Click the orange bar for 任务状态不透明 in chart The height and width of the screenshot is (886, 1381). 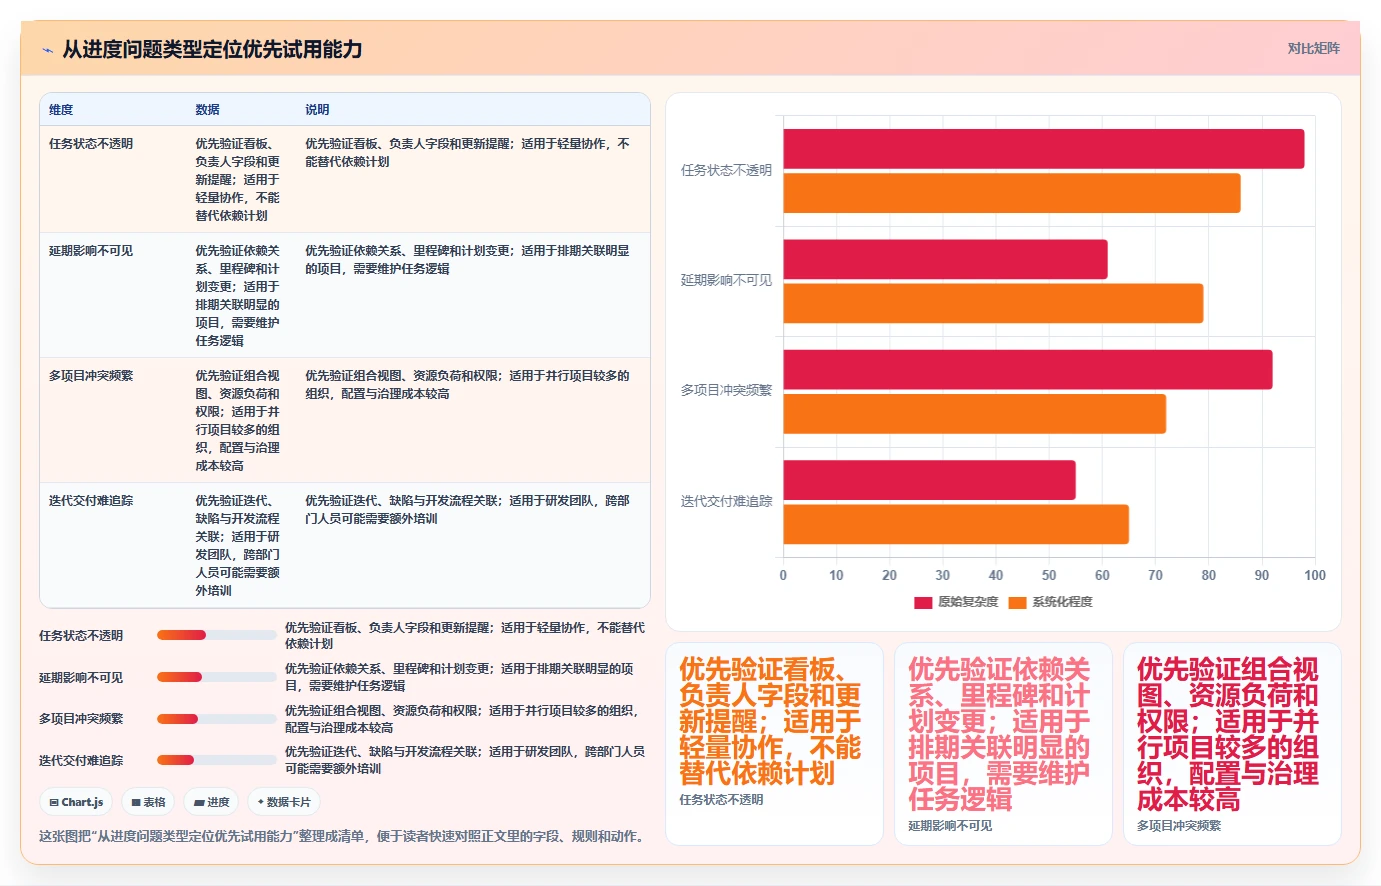[1012, 193]
